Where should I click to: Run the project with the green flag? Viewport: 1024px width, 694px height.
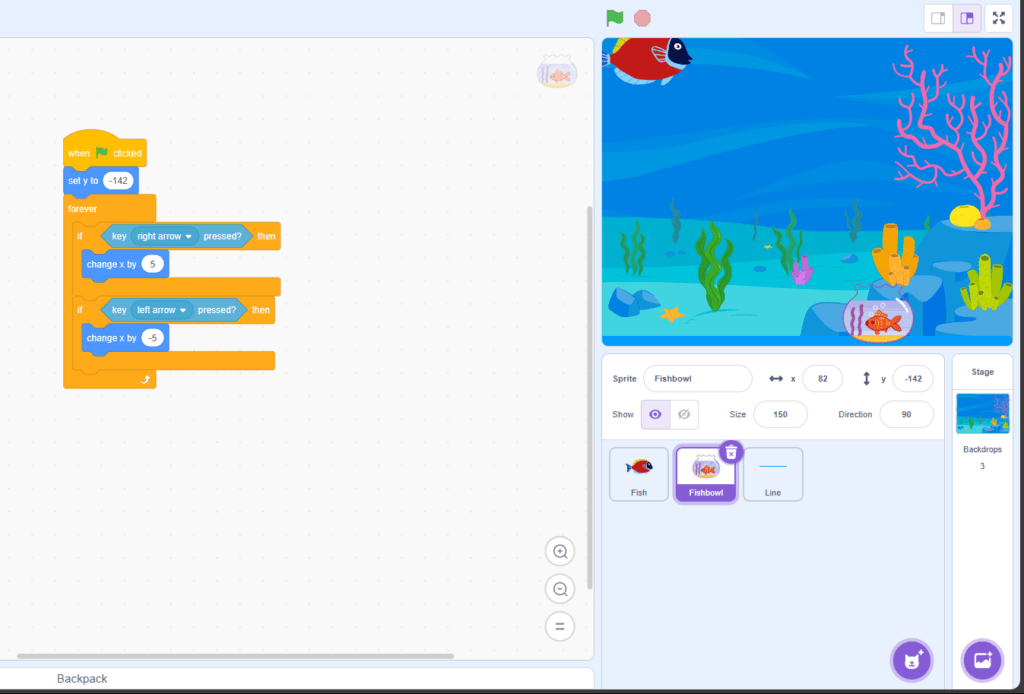(x=615, y=17)
